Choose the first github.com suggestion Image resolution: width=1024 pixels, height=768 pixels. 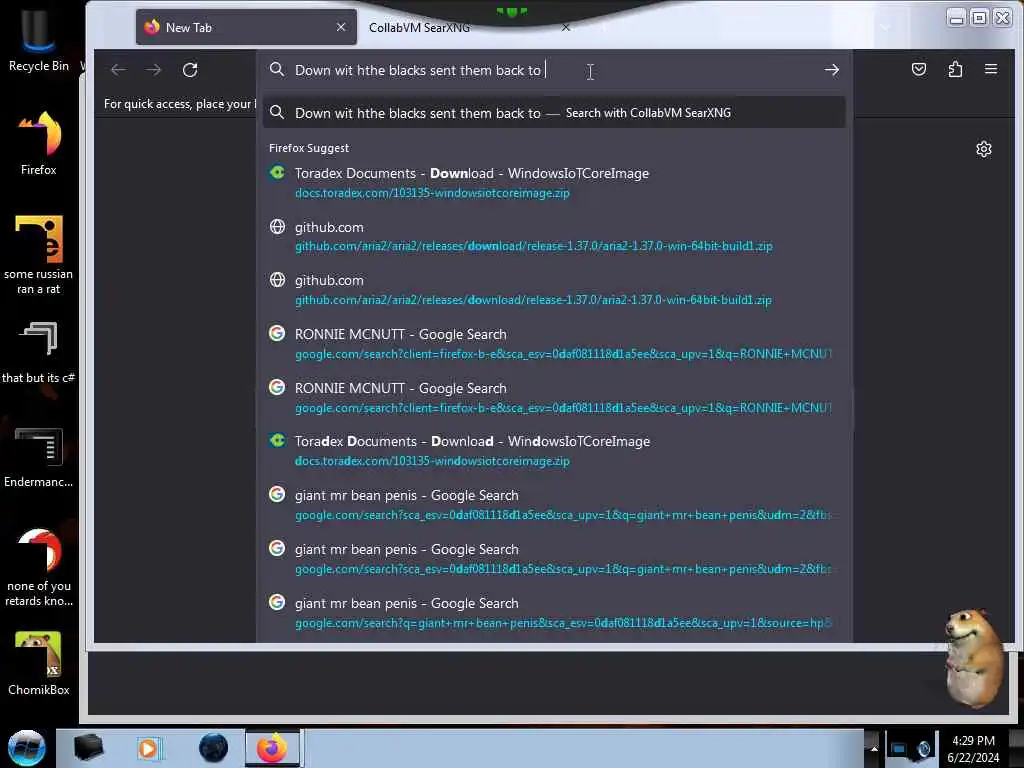pos(554,236)
